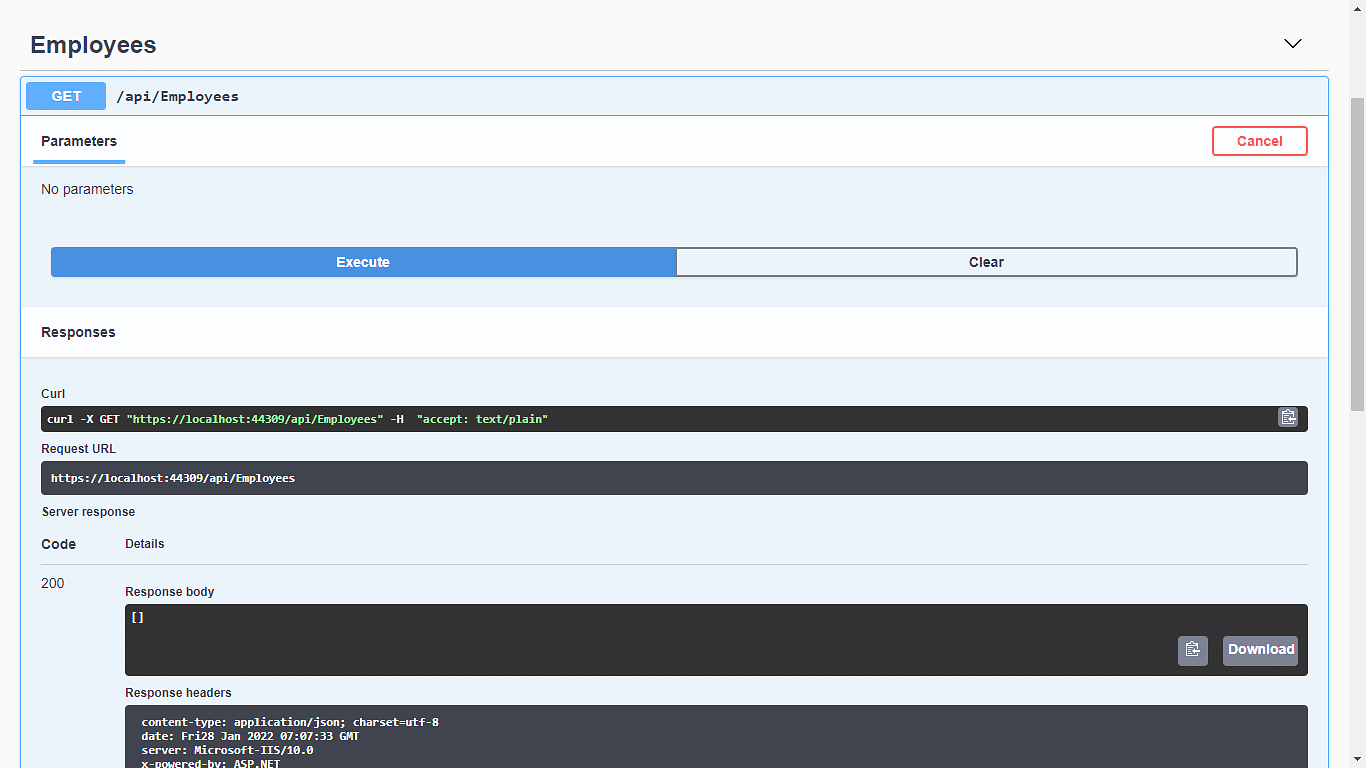Click the Clear button

tap(986, 262)
